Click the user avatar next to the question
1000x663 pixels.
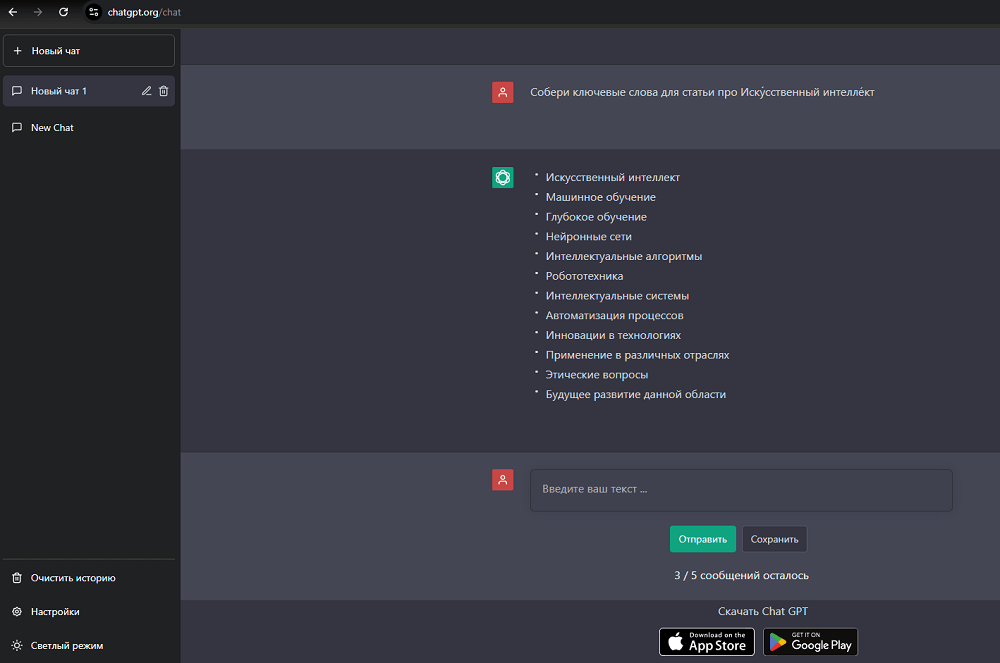click(x=502, y=92)
